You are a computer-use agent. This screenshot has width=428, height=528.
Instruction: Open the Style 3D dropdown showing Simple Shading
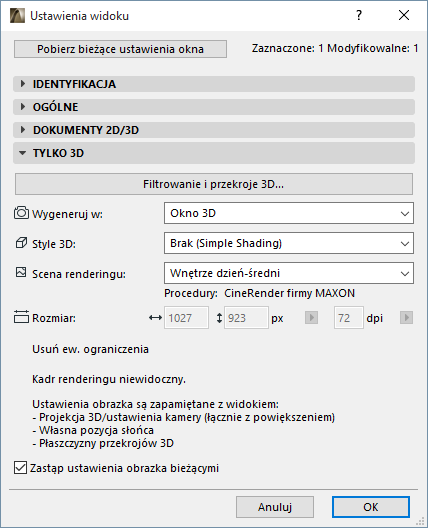[x=289, y=243]
